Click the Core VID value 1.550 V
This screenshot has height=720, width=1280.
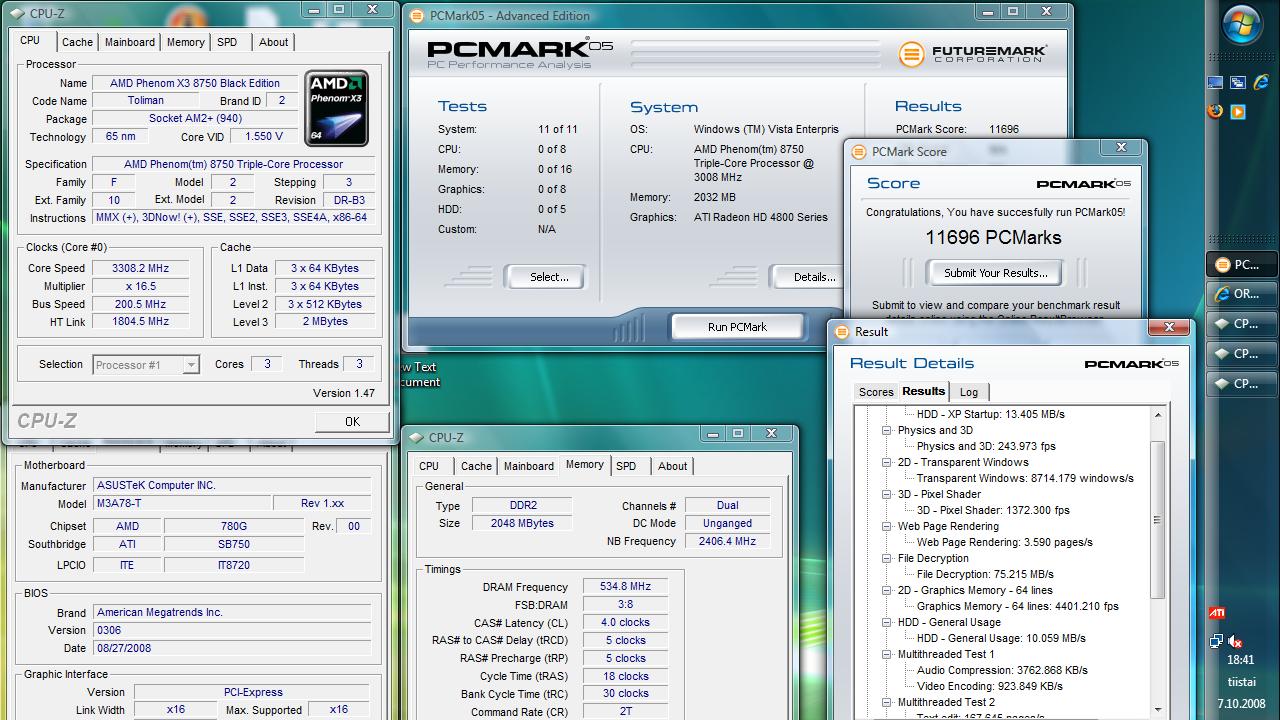click(264, 136)
